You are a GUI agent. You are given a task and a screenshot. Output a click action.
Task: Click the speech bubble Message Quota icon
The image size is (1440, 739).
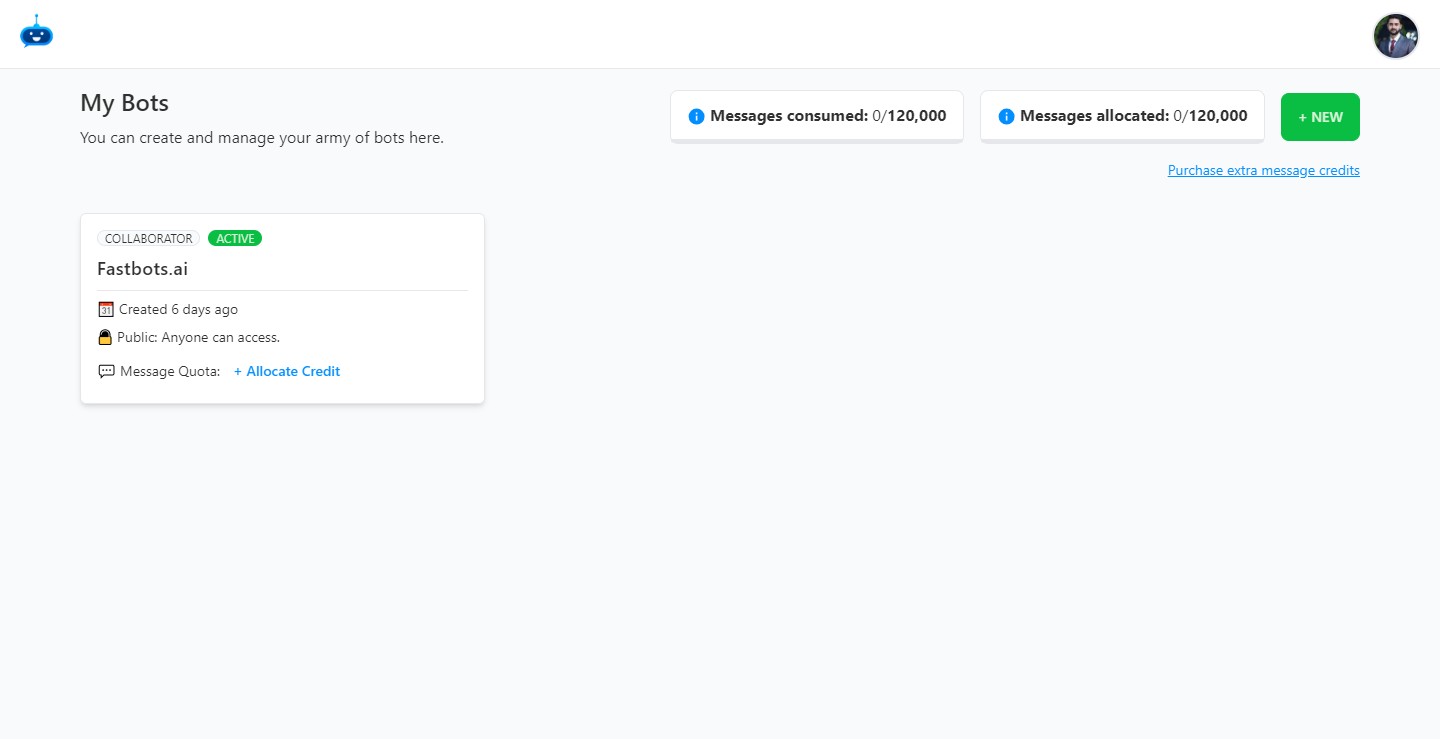pos(107,371)
